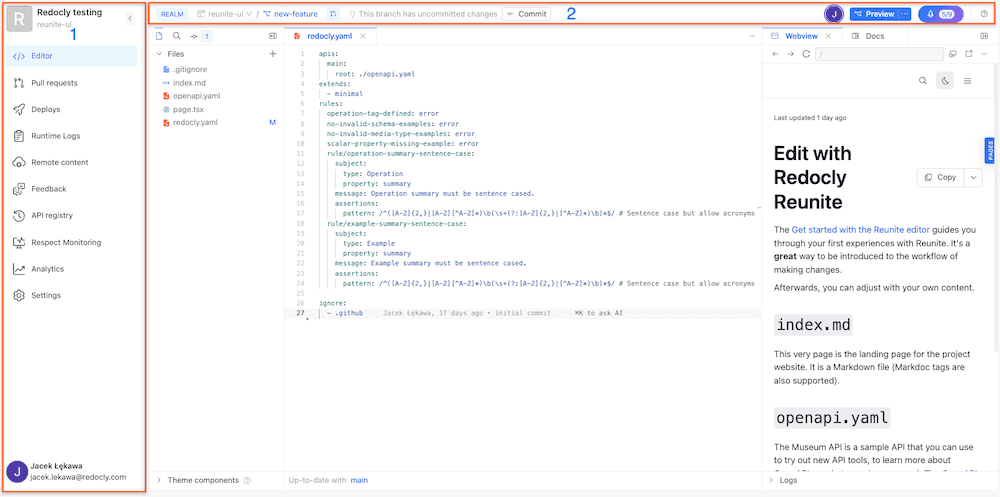Screen dimensions: 1000x497
Task: Open the Copy button dropdown arrow
Action: click(x=973, y=177)
